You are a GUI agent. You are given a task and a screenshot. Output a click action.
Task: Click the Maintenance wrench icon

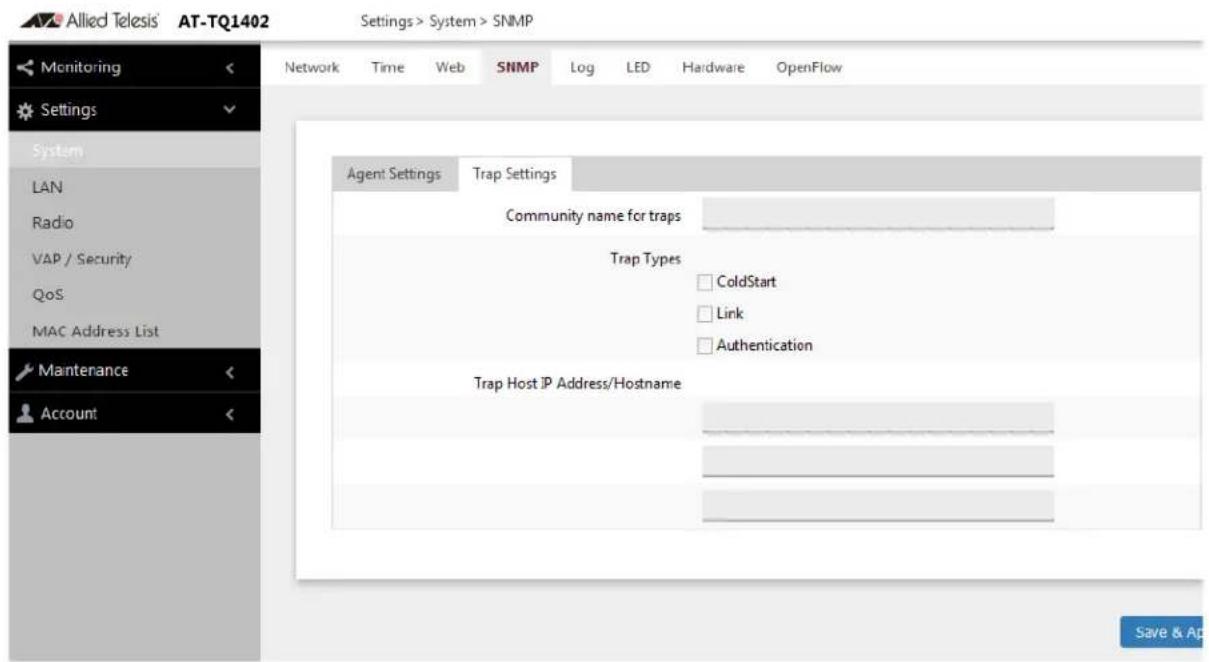(23, 371)
